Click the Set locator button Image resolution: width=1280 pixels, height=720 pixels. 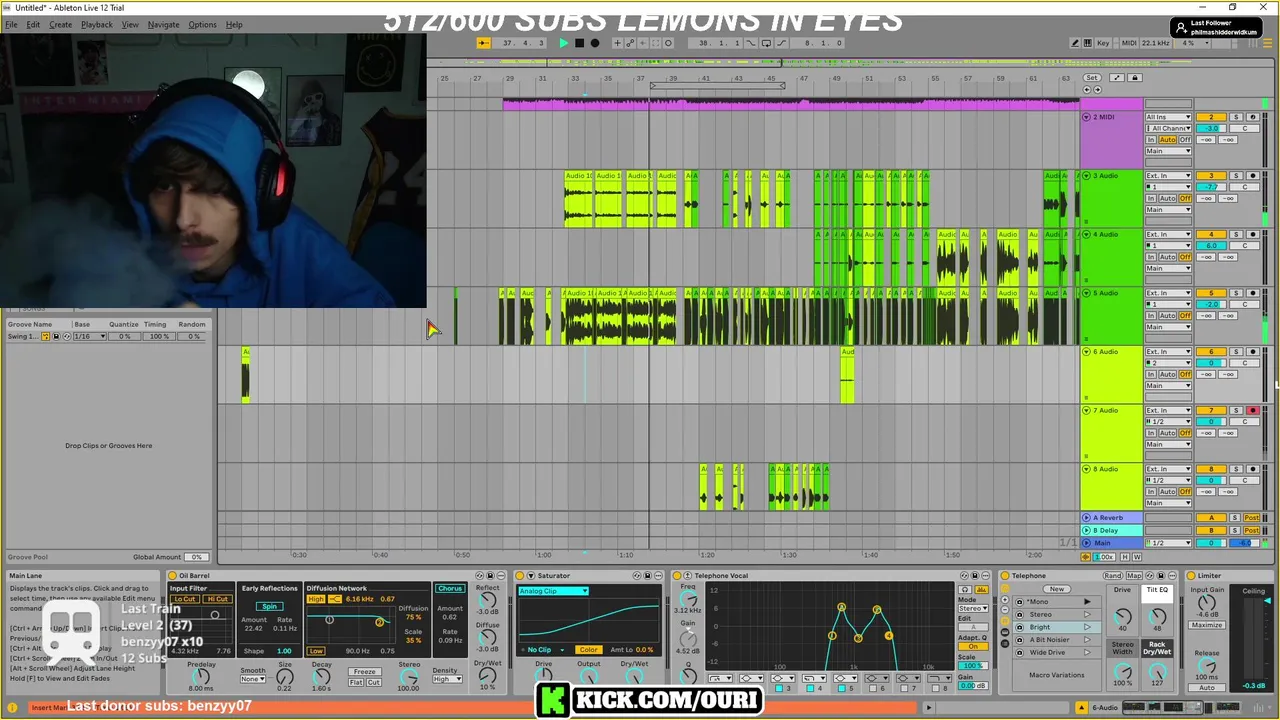(x=1092, y=78)
